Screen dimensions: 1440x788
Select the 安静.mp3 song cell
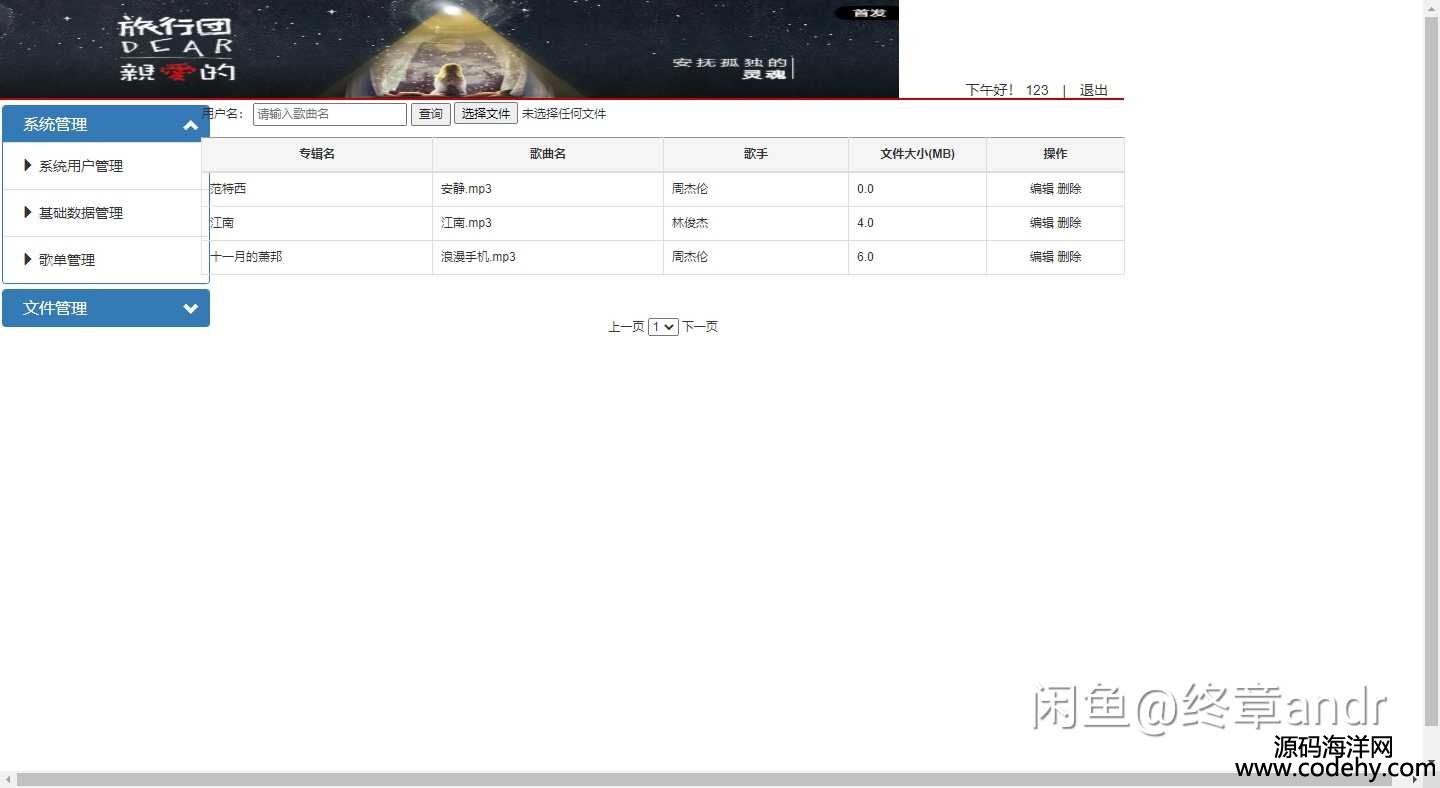pos(548,189)
